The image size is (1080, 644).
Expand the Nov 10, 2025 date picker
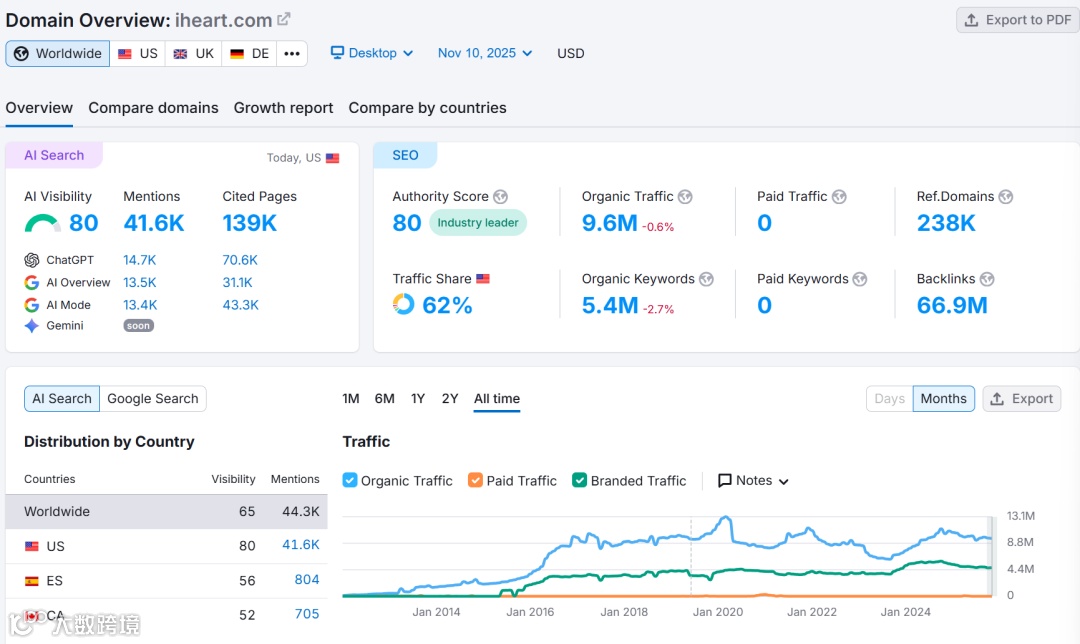click(485, 53)
